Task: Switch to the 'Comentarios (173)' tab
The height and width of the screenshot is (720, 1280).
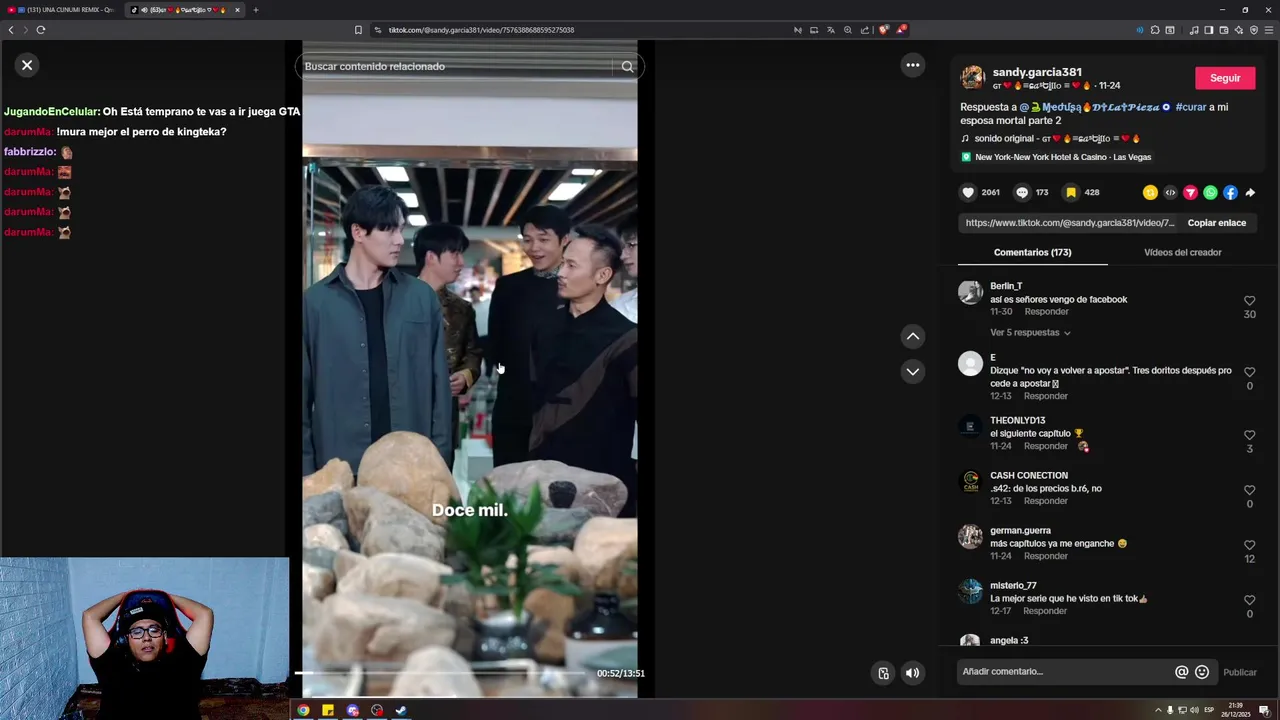Action: coord(1032,252)
